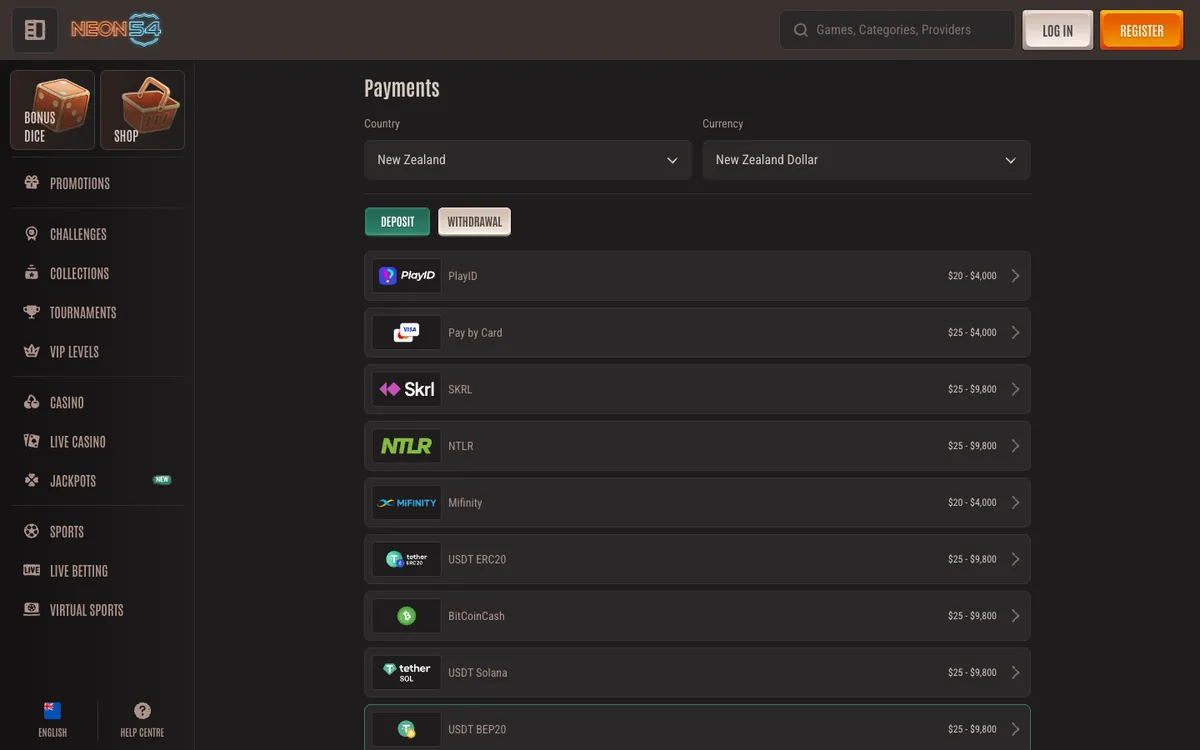Viewport: 1200px width, 750px height.
Task: Expand the Mifinity row chevron
Action: [x=1015, y=503]
